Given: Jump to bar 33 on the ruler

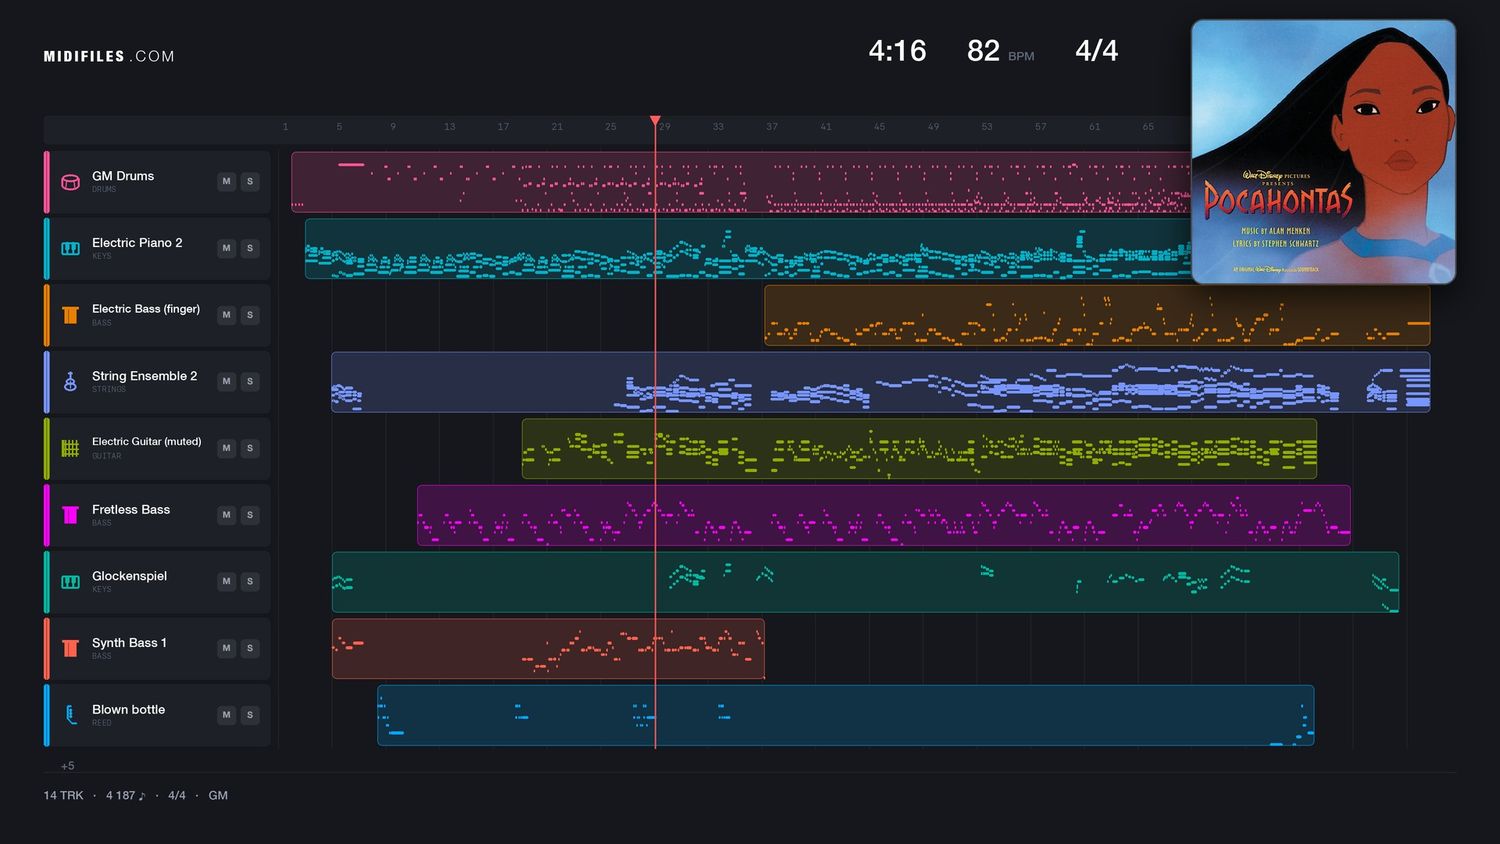Looking at the screenshot, I should tap(718, 127).
